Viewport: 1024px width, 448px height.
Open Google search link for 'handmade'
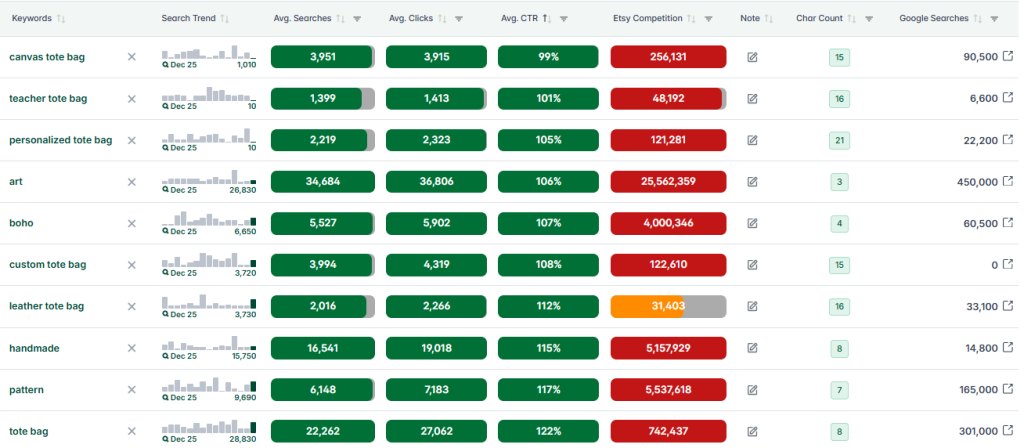coord(1008,347)
